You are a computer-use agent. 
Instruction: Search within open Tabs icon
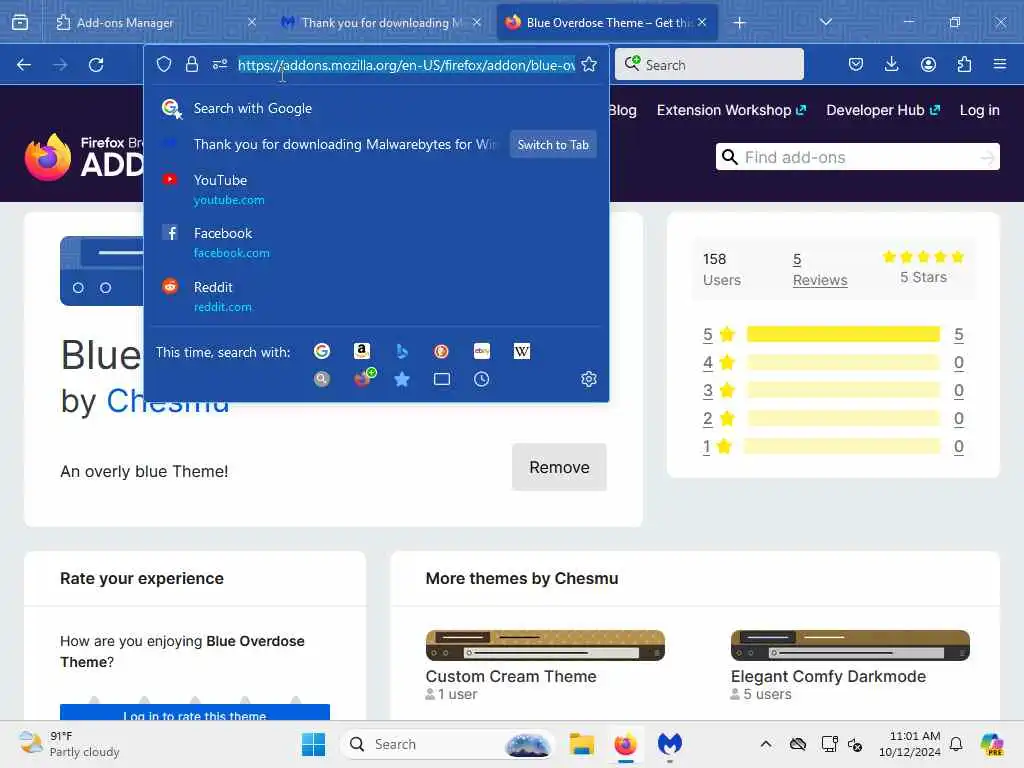tap(441, 379)
